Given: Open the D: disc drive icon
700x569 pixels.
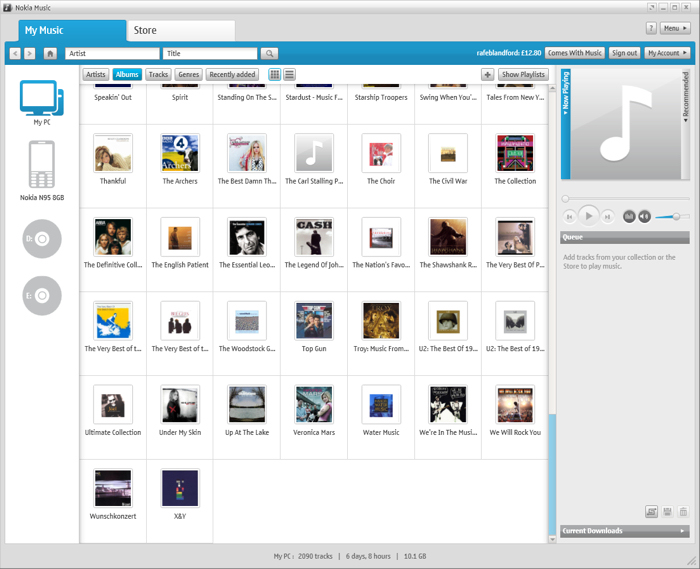Looking at the screenshot, I should coord(42,239).
